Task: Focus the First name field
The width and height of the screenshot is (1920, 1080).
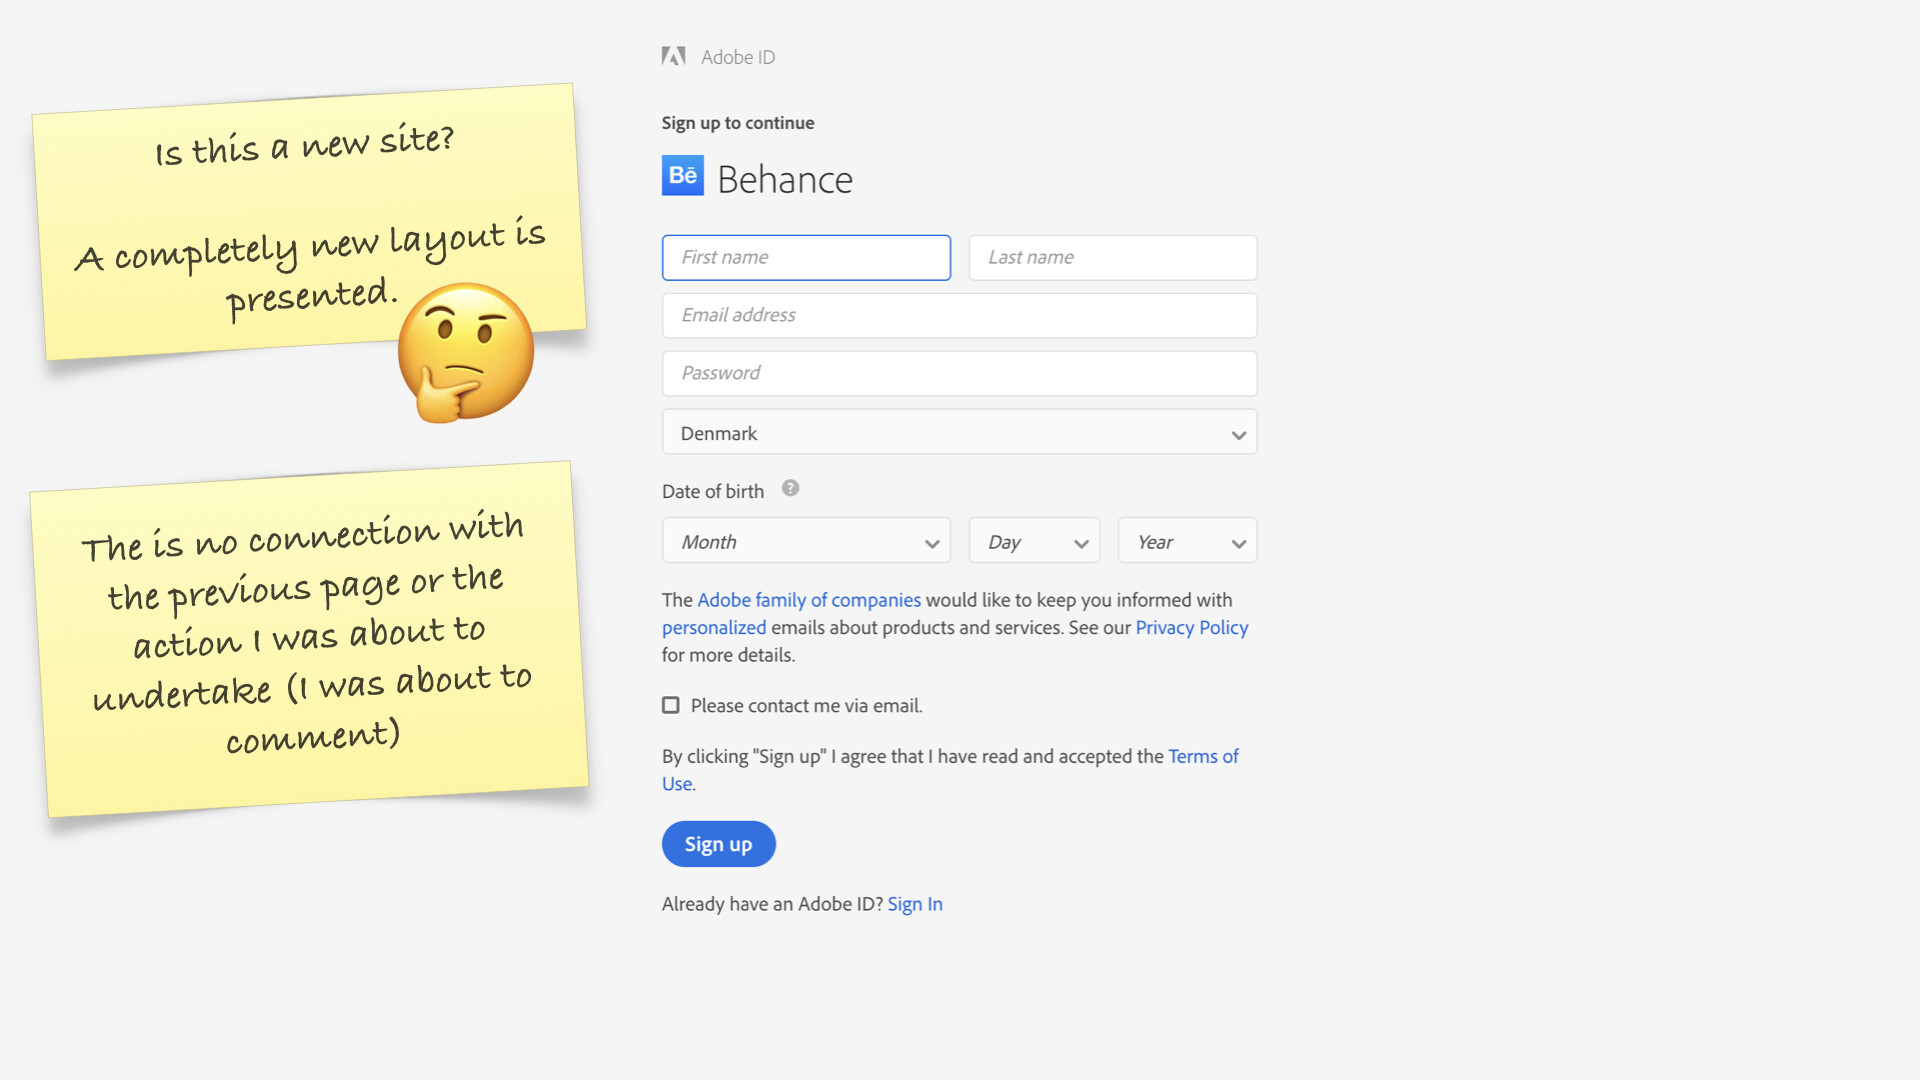Action: click(806, 258)
